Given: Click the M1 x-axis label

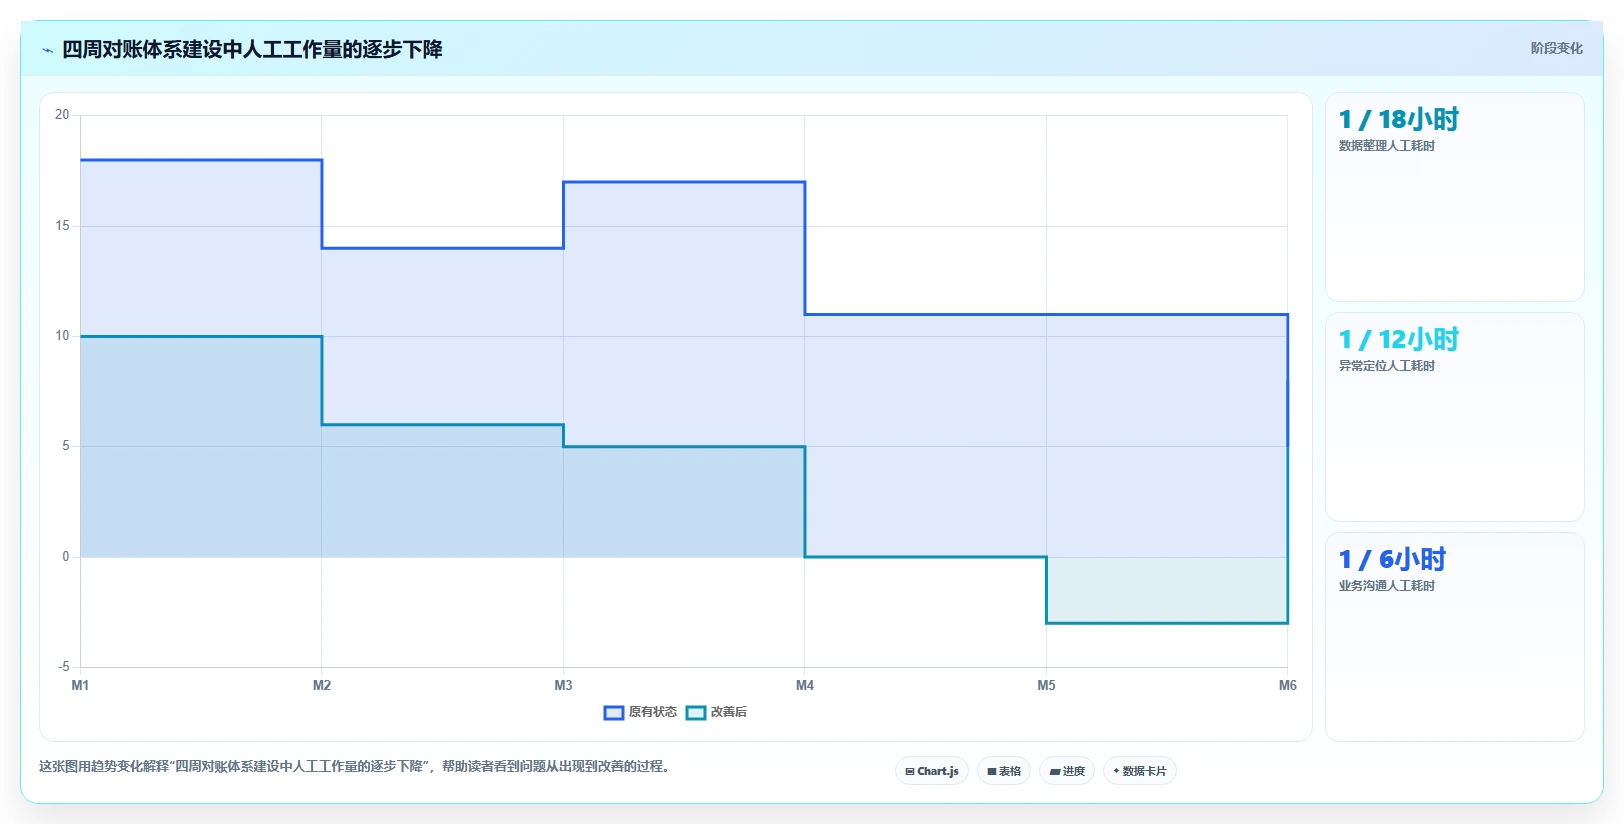Looking at the screenshot, I should coord(80,685).
